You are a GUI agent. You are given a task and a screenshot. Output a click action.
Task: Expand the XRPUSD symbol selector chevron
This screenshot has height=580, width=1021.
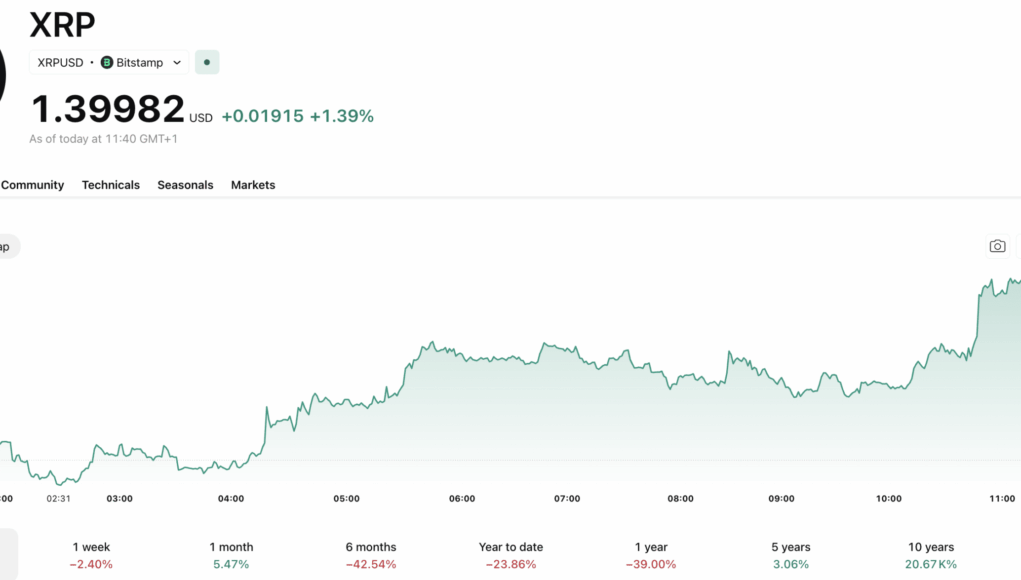point(177,62)
